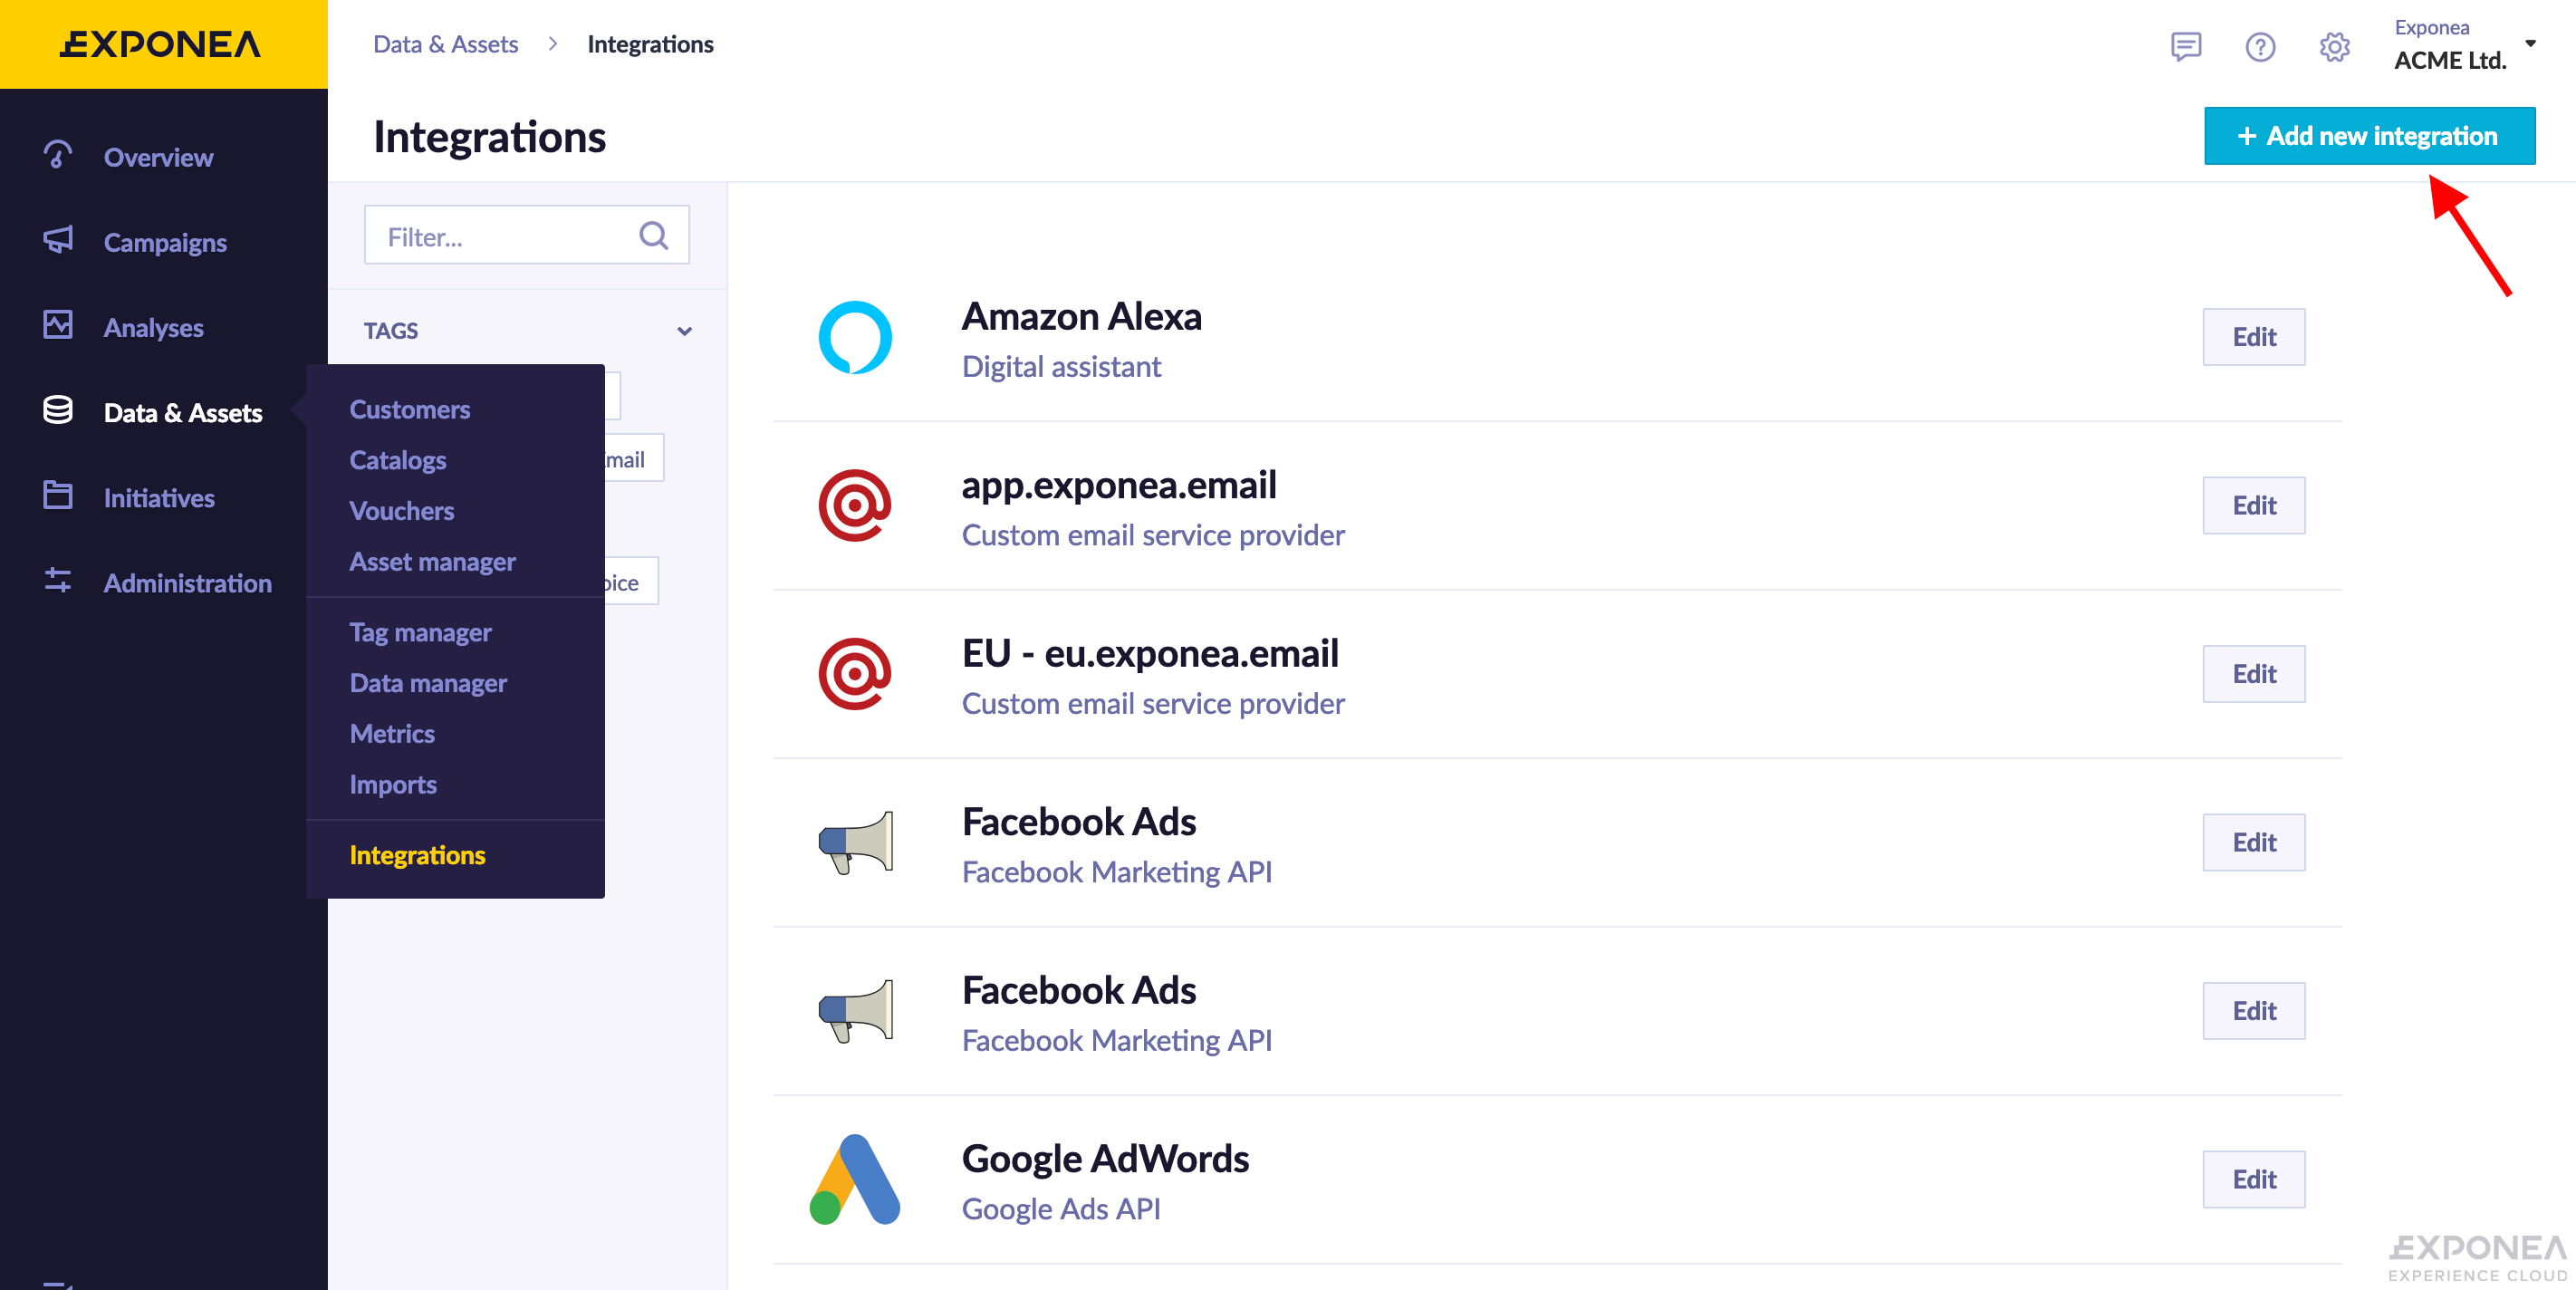2576x1290 pixels.
Task: Click the Initiatives folder icon
Action: 58,496
